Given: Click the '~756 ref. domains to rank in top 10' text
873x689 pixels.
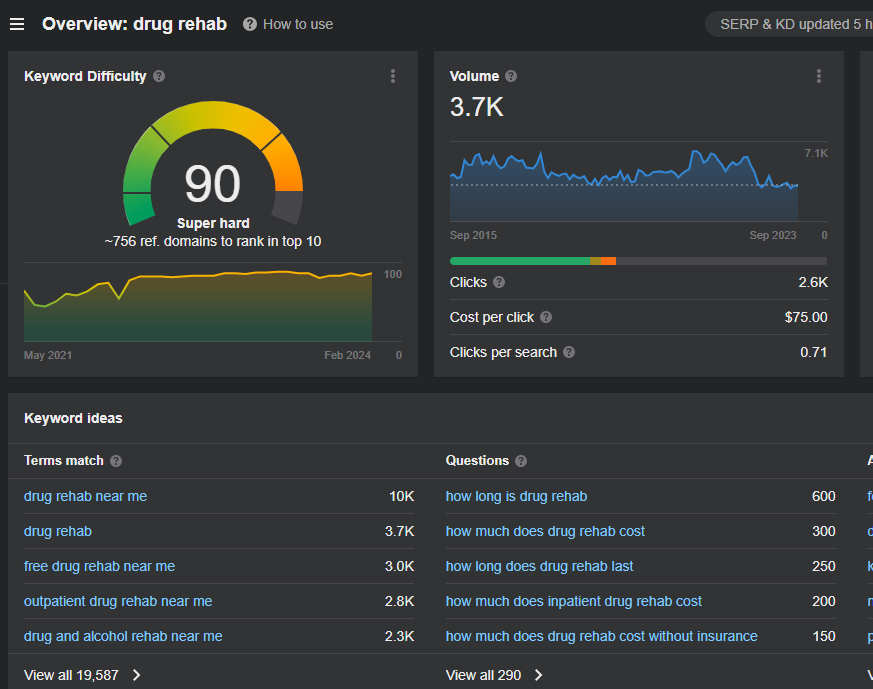Looking at the screenshot, I should click(213, 241).
